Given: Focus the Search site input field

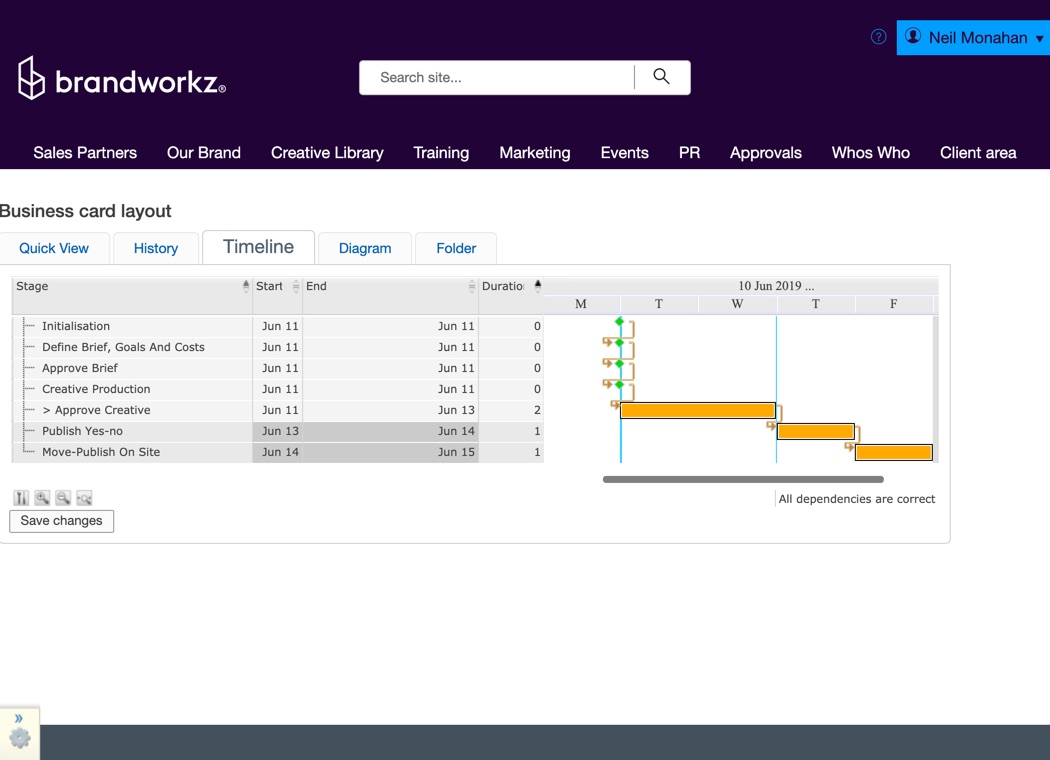Looking at the screenshot, I should pyautogui.click(x=497, y=78).
